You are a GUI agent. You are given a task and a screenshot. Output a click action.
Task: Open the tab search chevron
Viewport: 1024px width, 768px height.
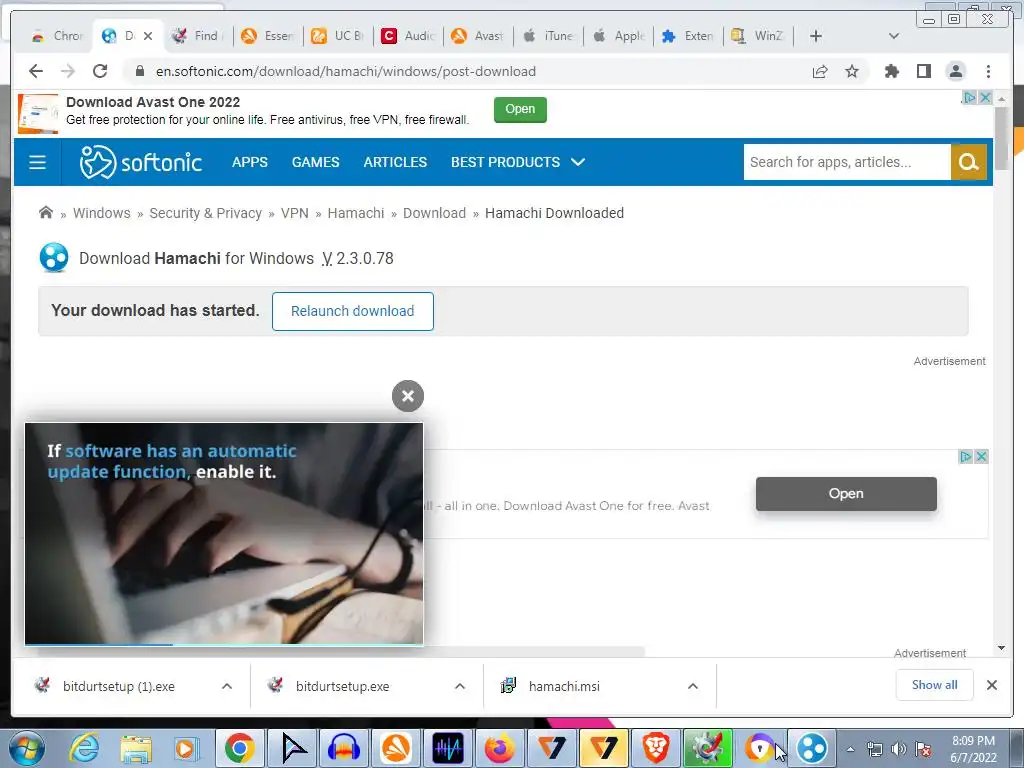[x=894, y=36]
